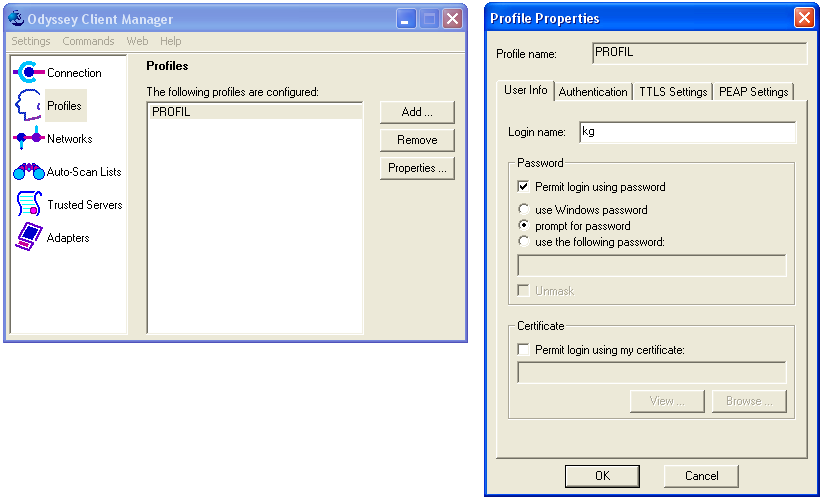This screenshot has height=498, width=825.
Task: Open the Help menu
Action: [170, 41]
